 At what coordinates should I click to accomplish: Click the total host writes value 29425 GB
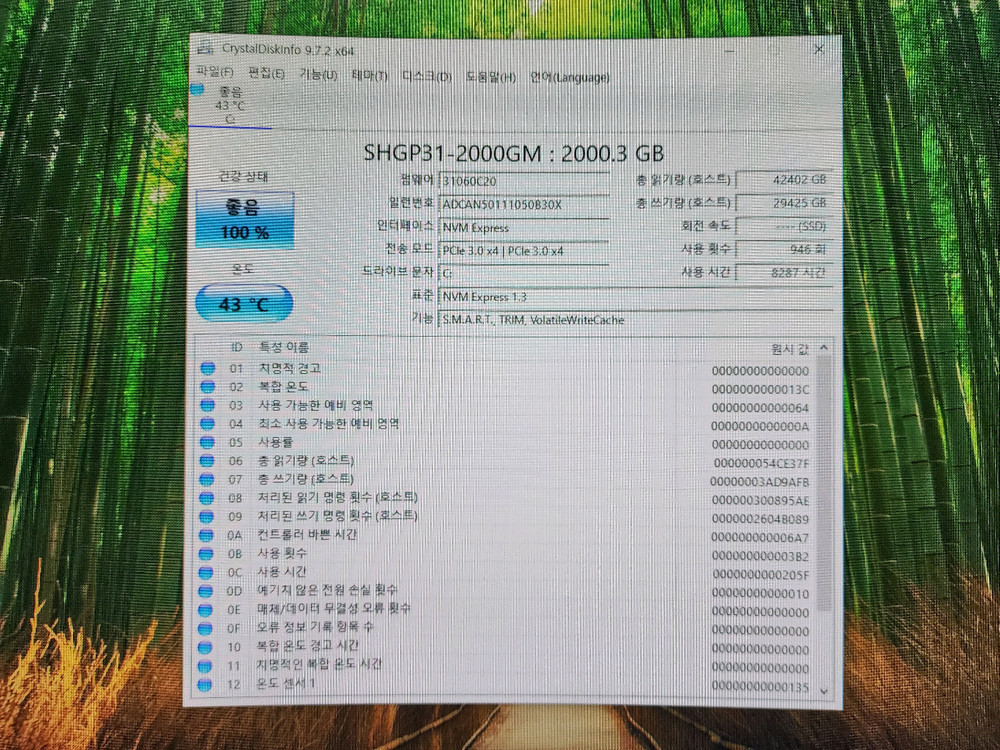tap(784, 203)
